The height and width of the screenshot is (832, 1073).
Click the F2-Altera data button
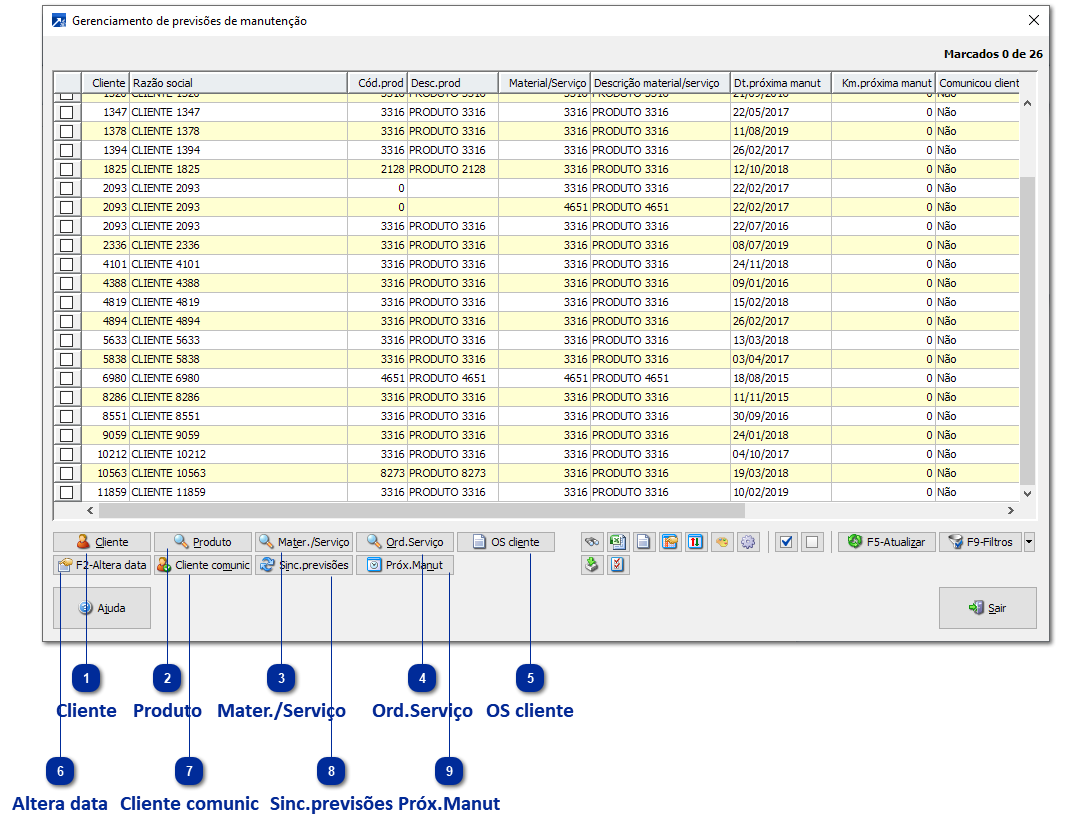(102, 565)
